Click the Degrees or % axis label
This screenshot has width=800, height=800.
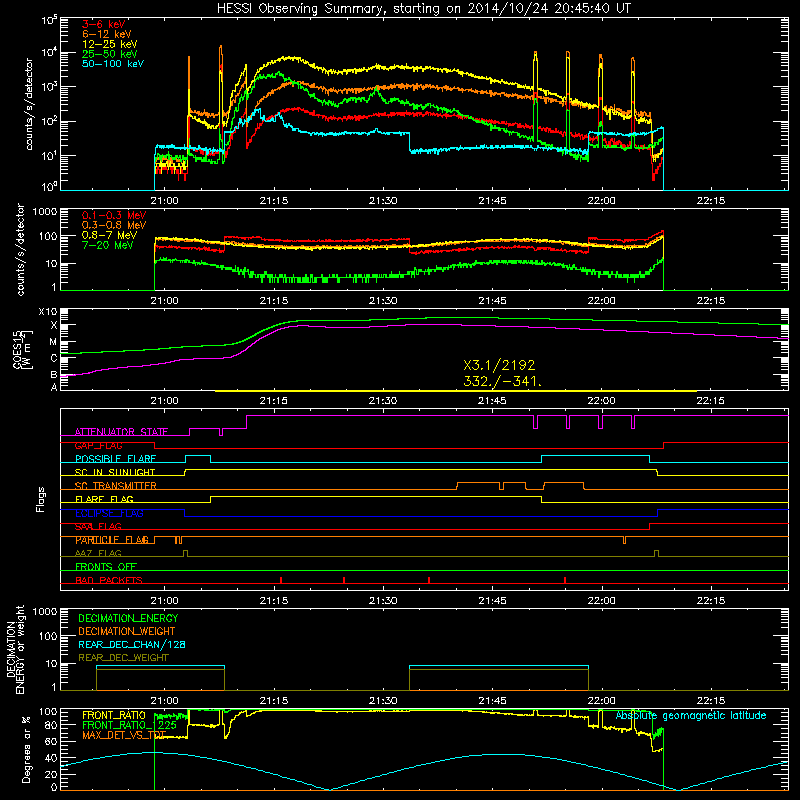[x=26, y=749]
